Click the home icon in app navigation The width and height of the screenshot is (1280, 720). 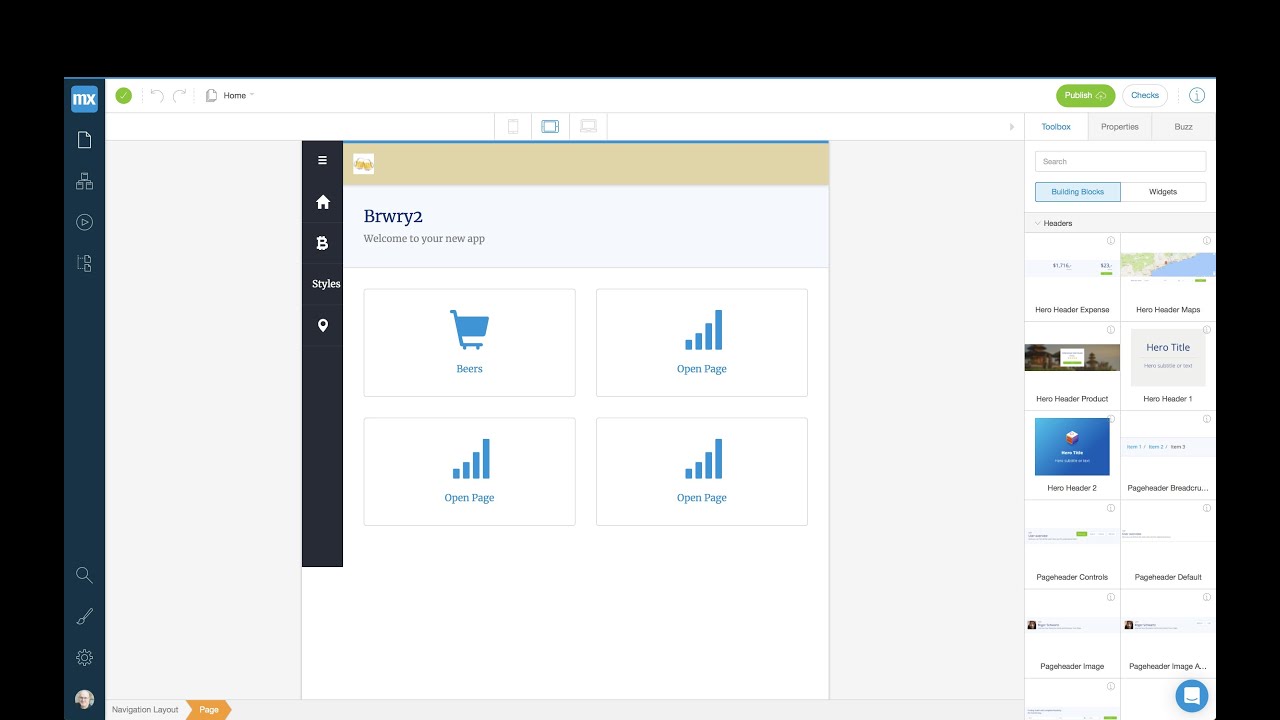point(322,202)
